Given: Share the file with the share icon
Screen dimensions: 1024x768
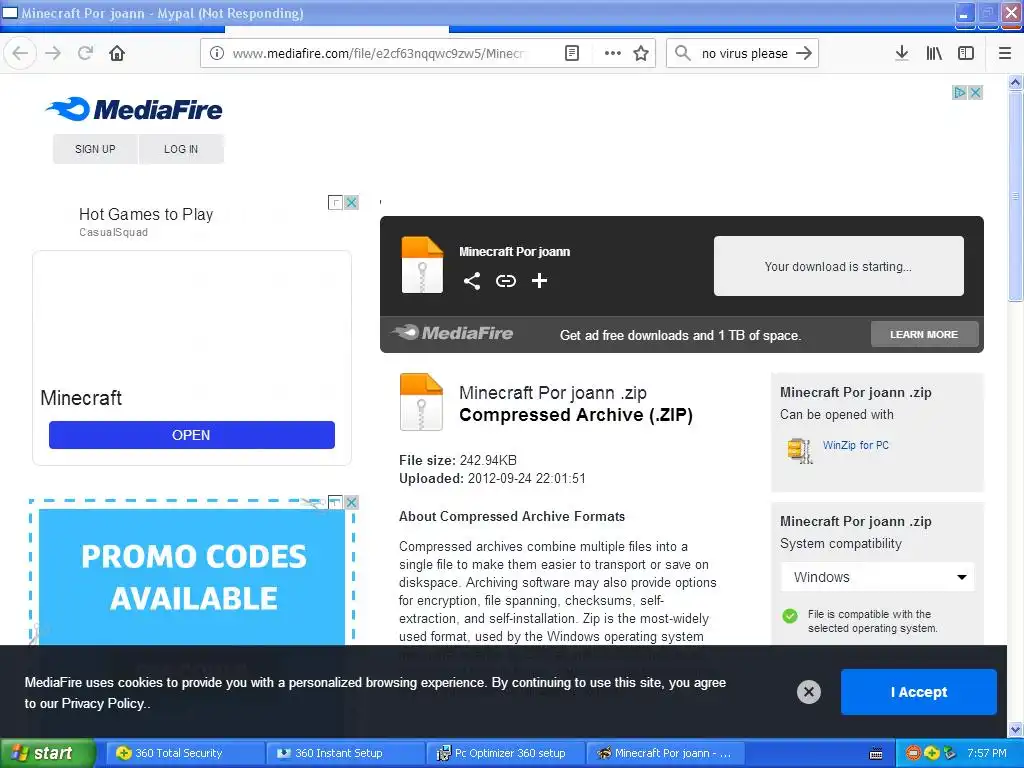Looking at the screenshot, I should pyautogui.click(x=472, y=281).
